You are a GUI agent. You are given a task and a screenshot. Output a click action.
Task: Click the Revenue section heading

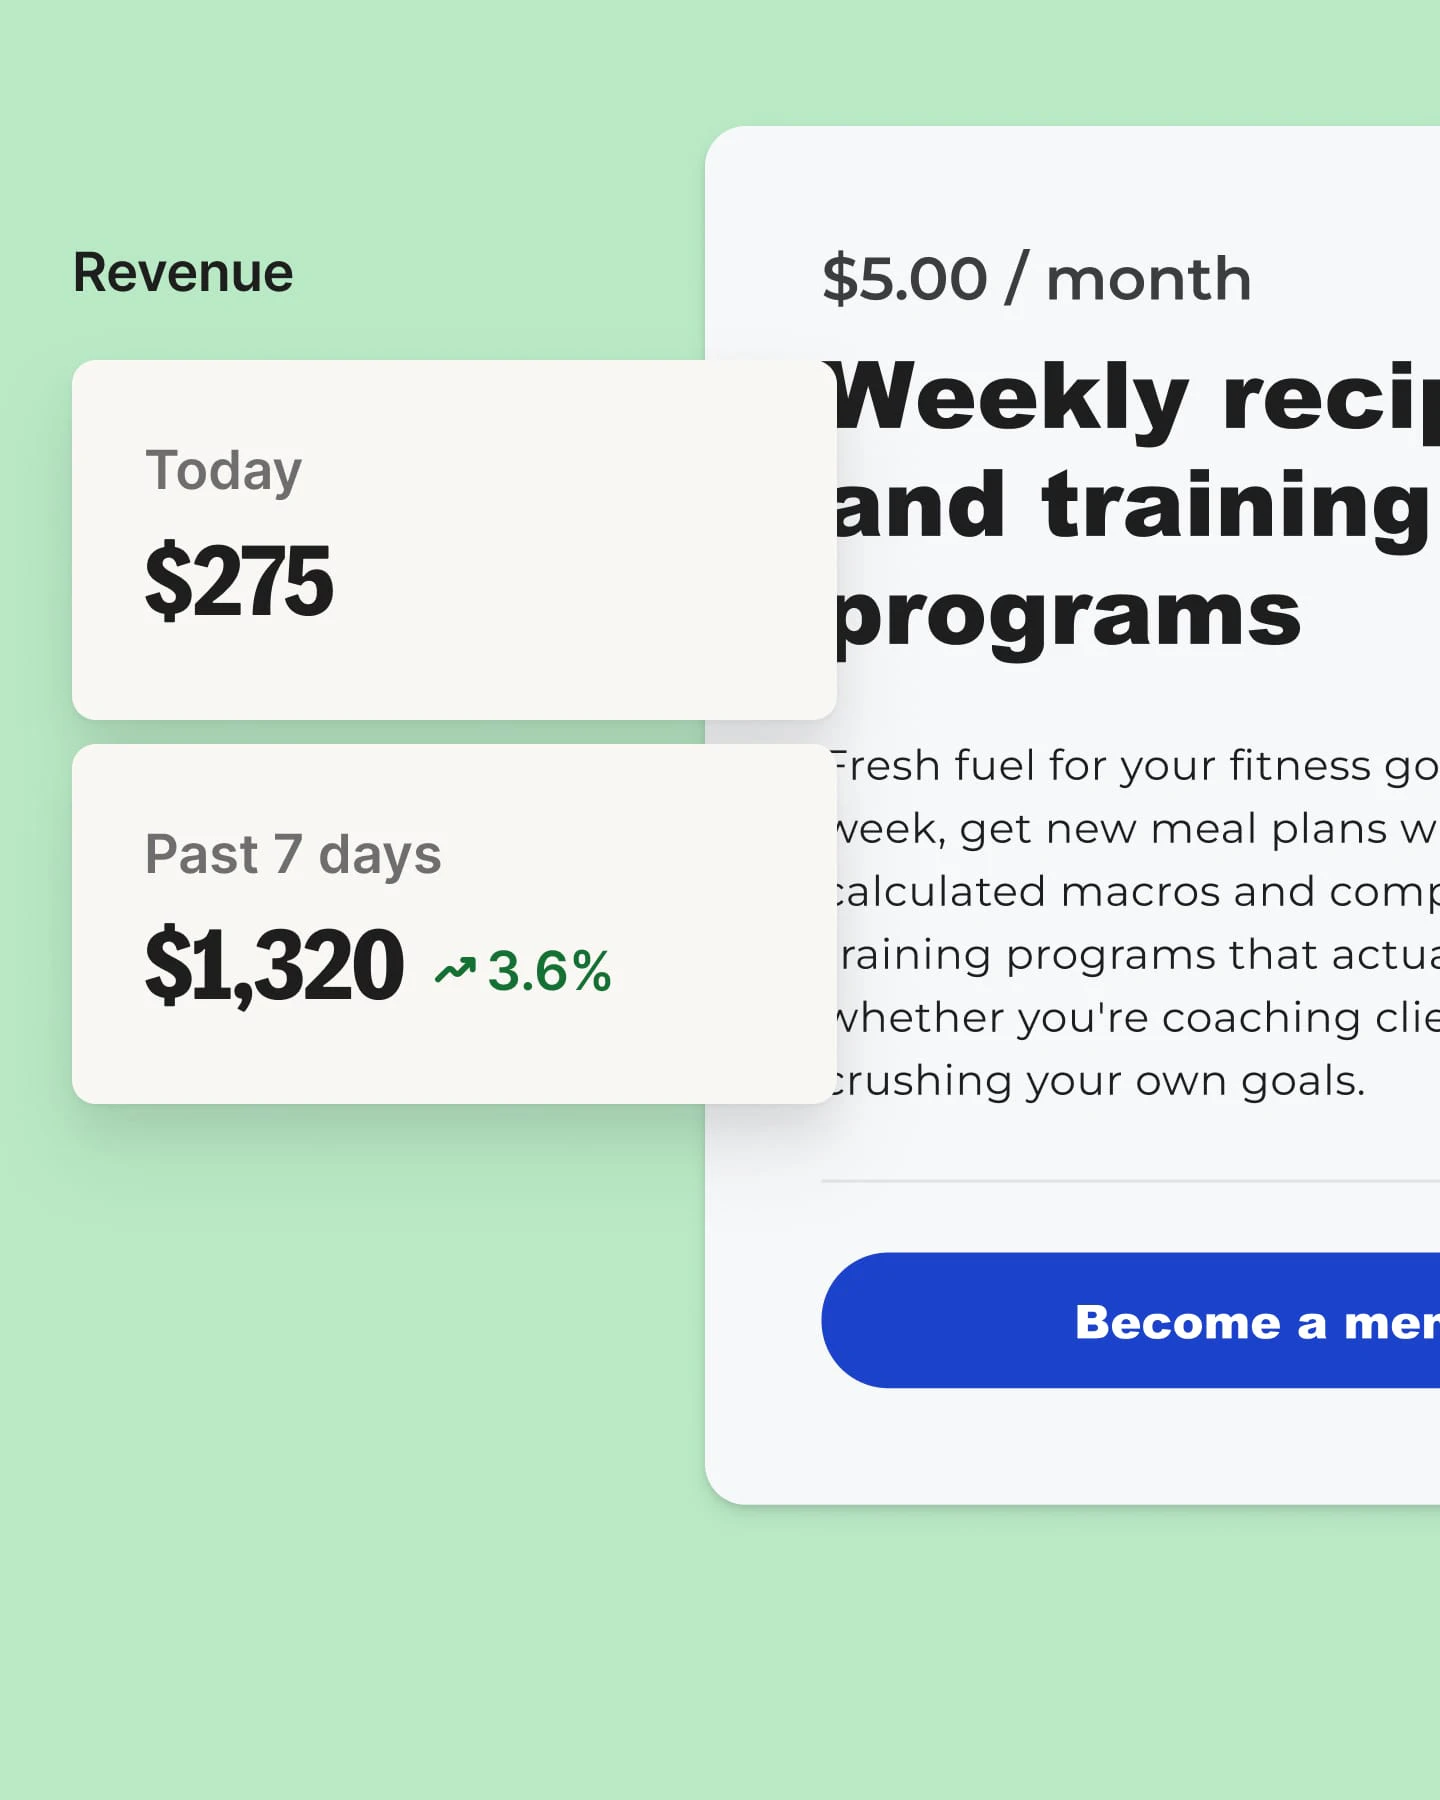point(182,270)
